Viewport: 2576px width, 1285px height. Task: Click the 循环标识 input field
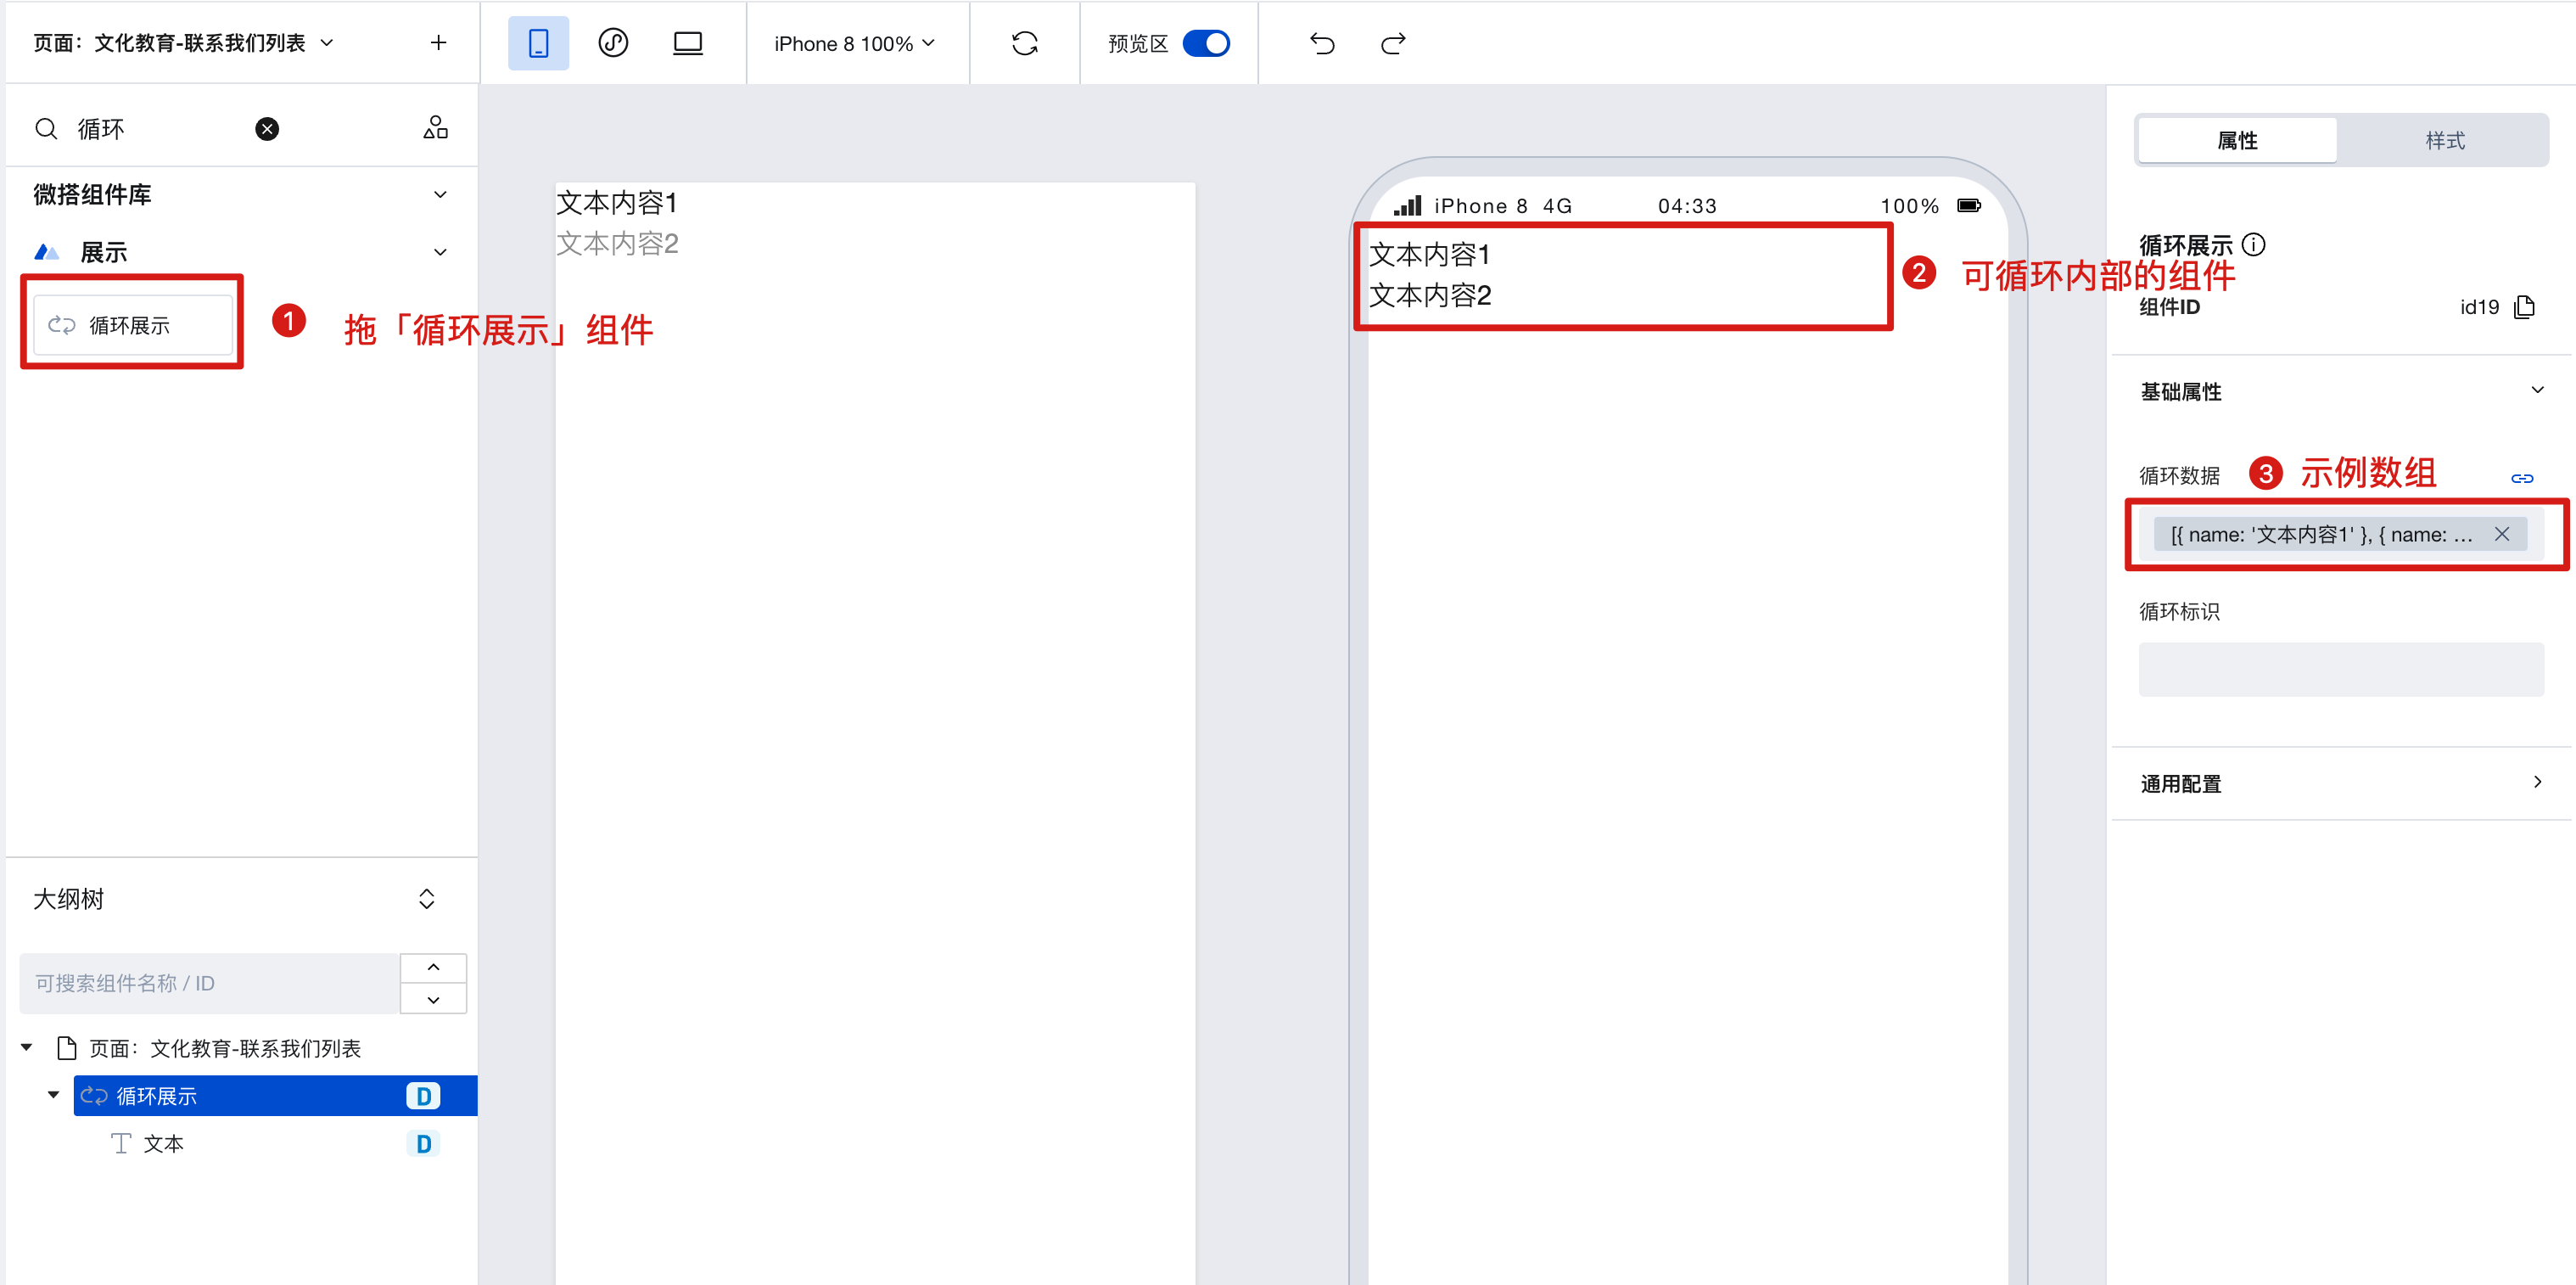pos(2341,669)
